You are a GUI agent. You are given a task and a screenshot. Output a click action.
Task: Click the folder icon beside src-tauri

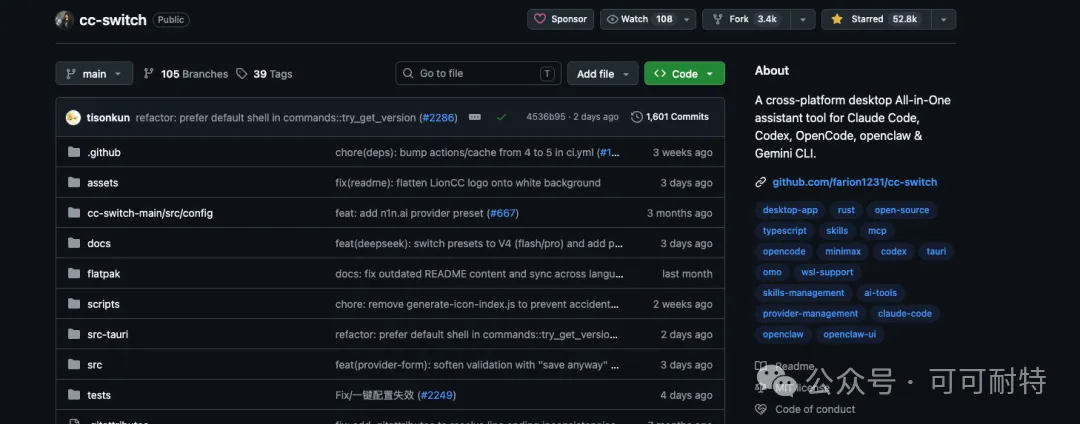point(74,334)
